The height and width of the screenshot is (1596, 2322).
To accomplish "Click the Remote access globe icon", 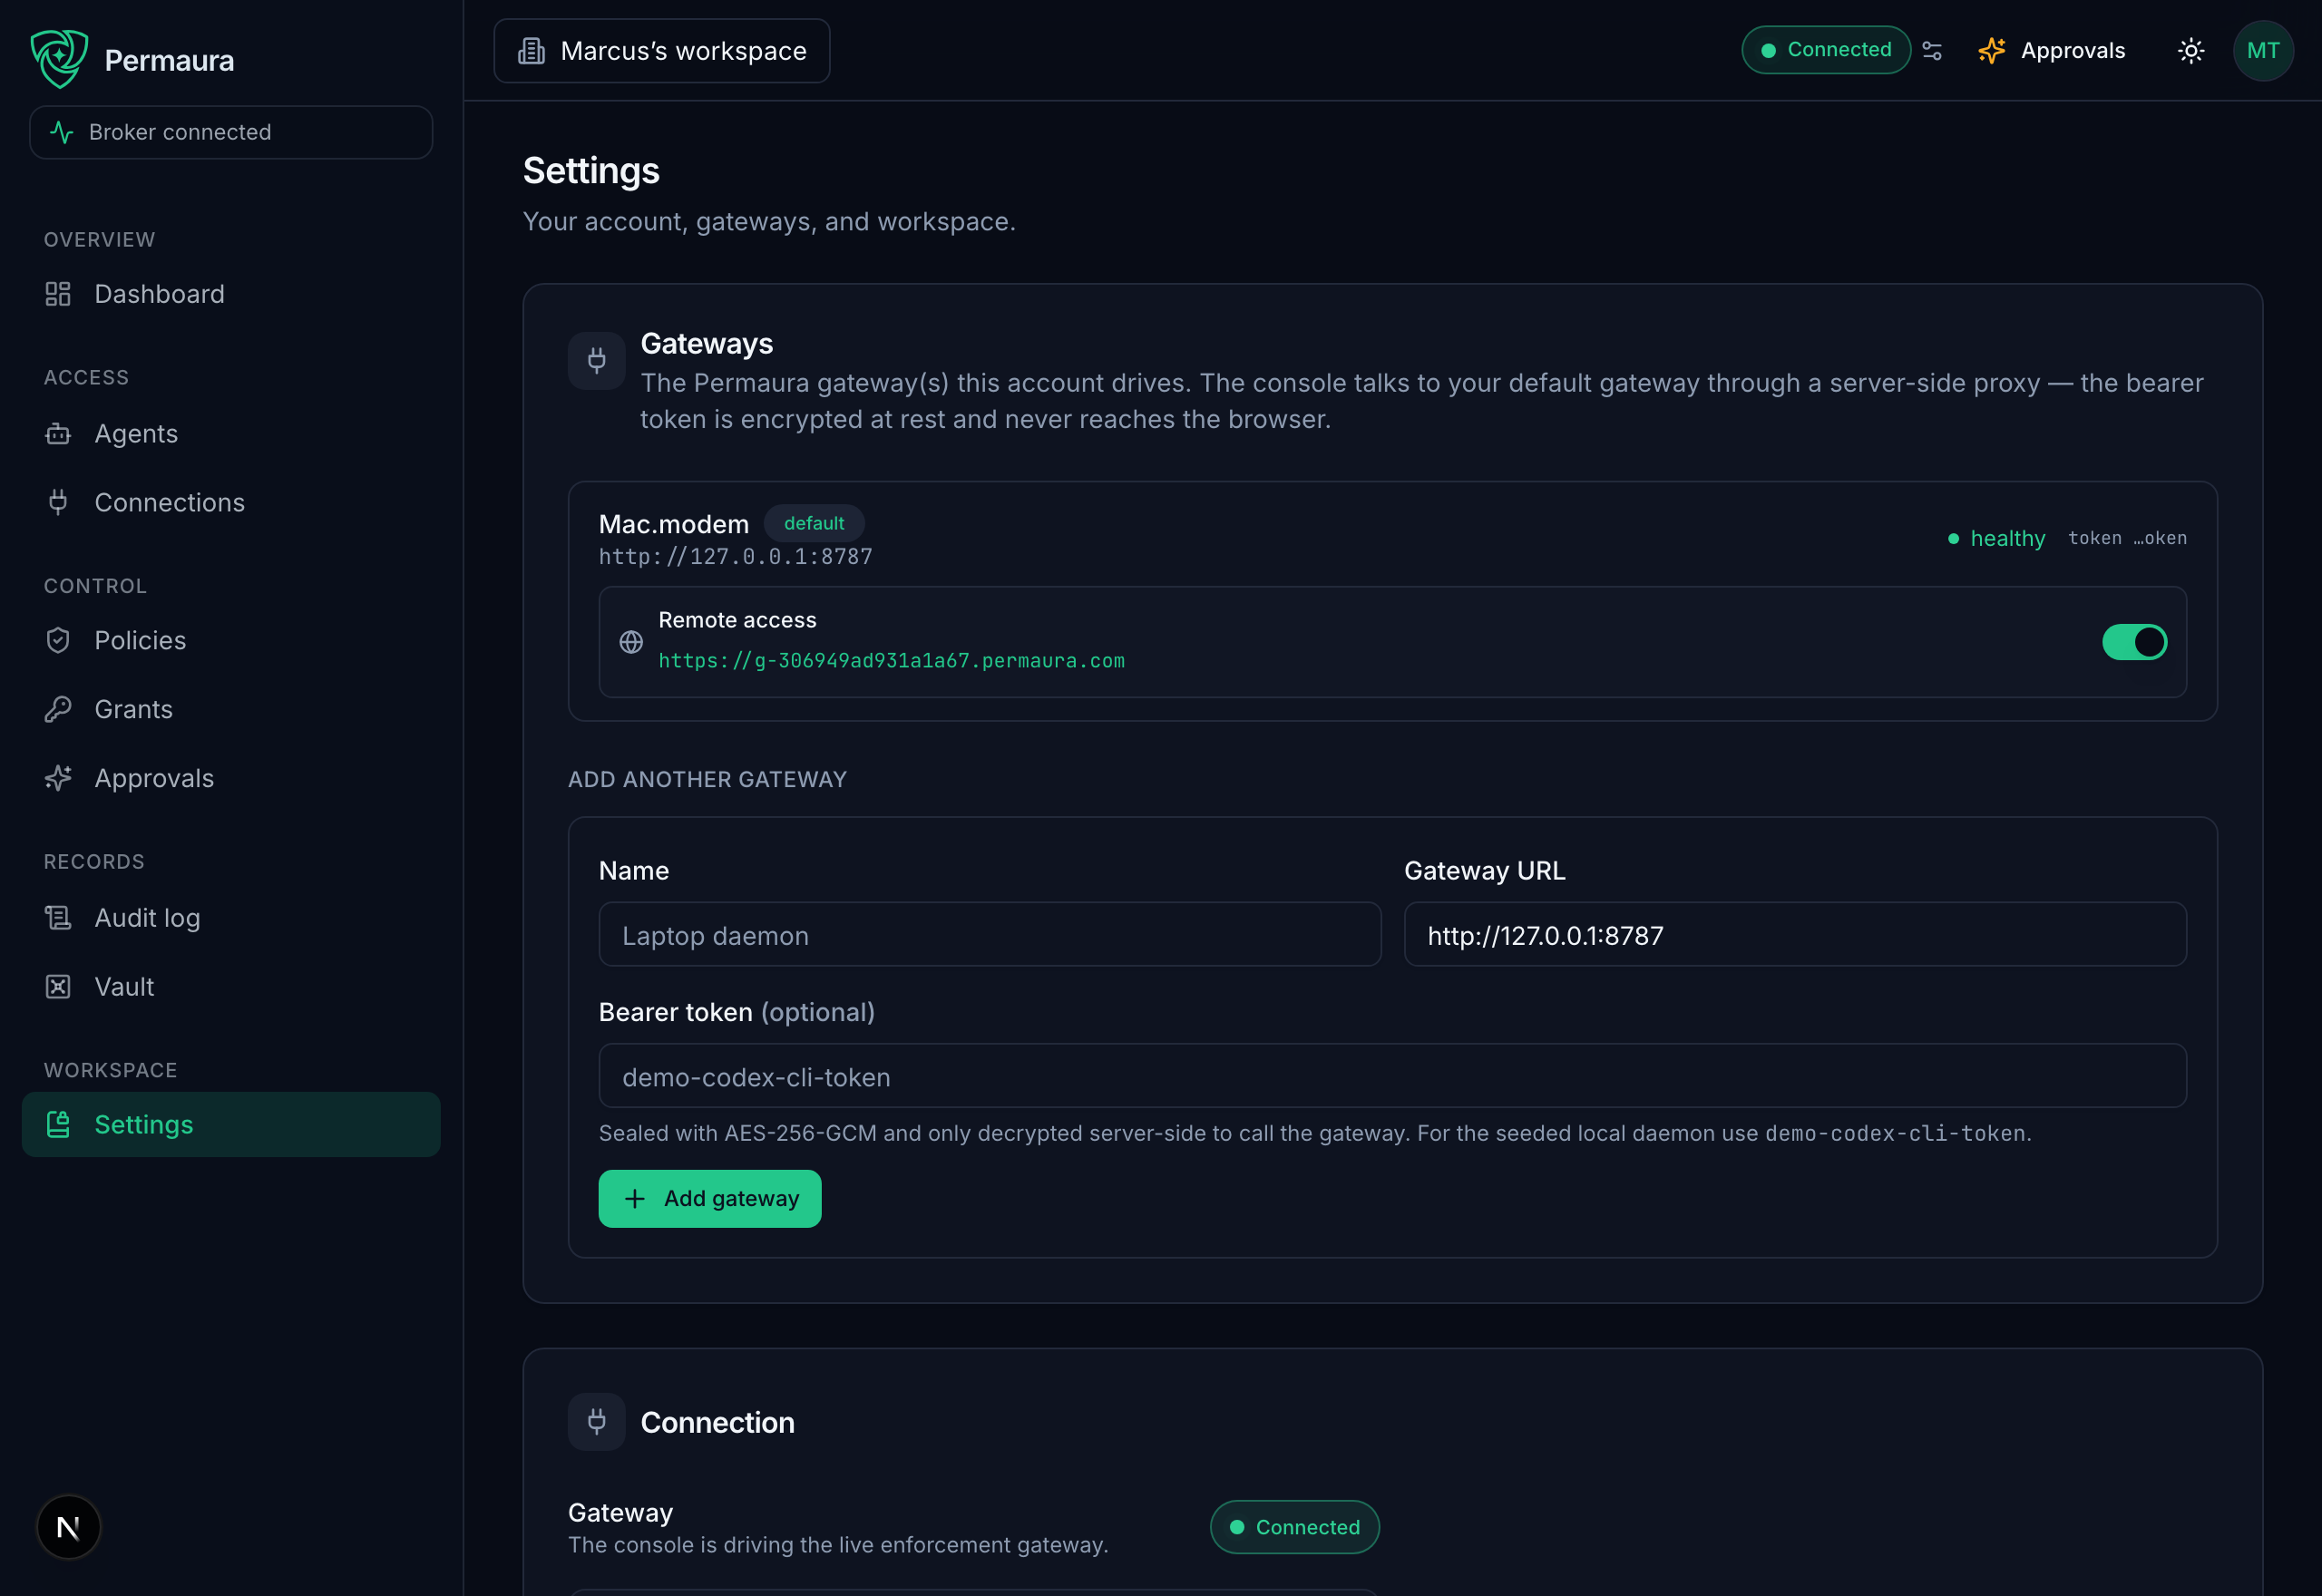I will [x=631, y=642].
